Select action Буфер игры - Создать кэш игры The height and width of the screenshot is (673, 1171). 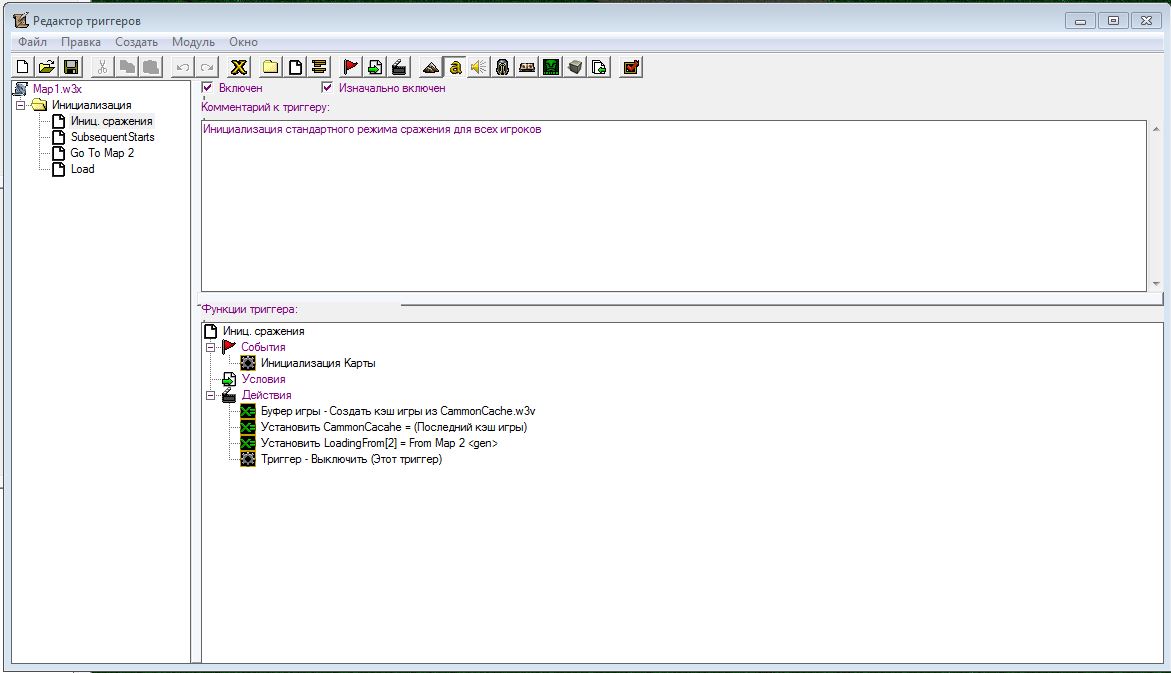pyautogui.click(x=397, y=411)
